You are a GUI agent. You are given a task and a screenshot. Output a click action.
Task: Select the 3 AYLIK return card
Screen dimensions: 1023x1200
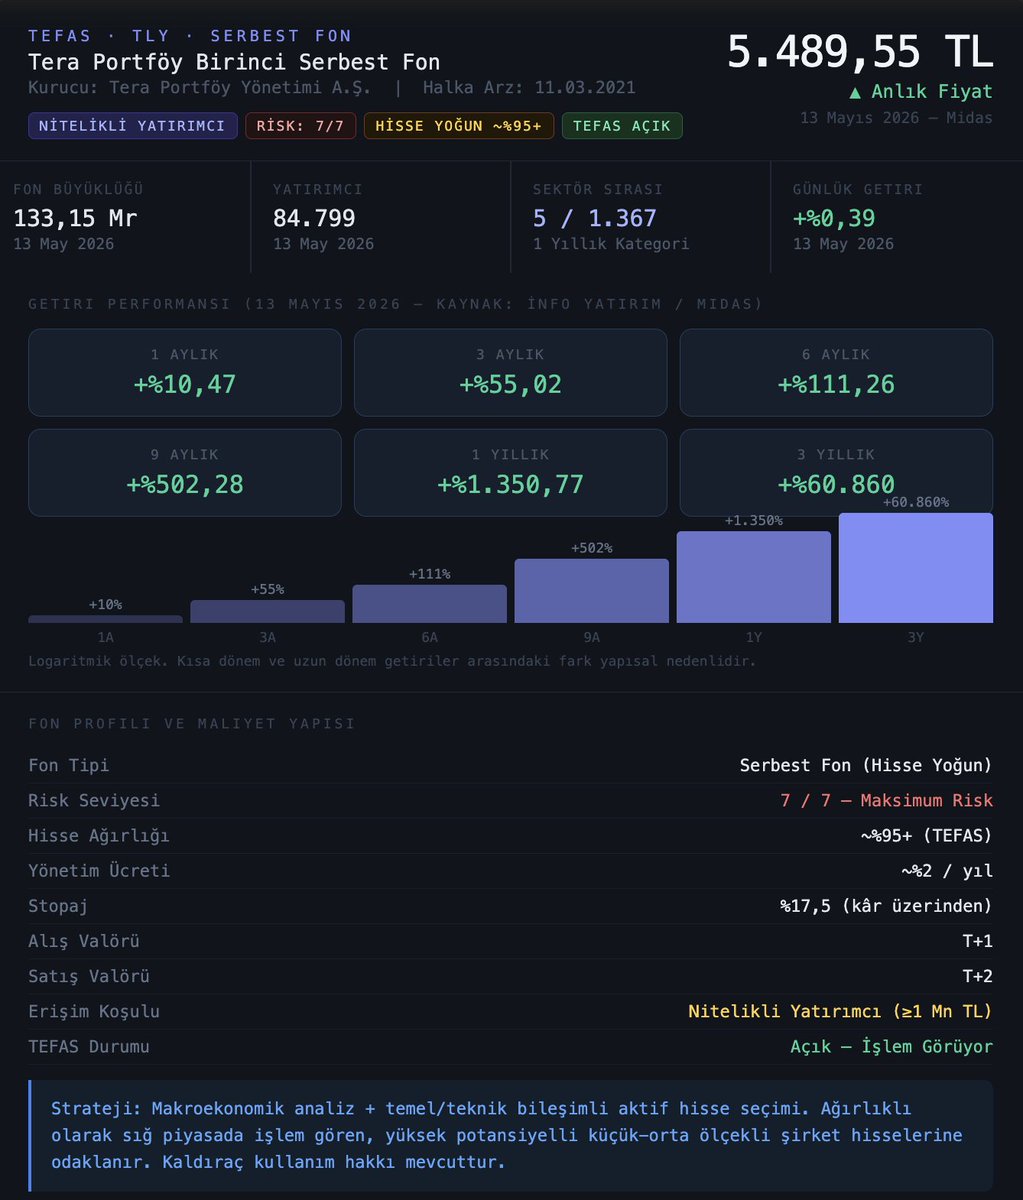(x=511, y=373)
